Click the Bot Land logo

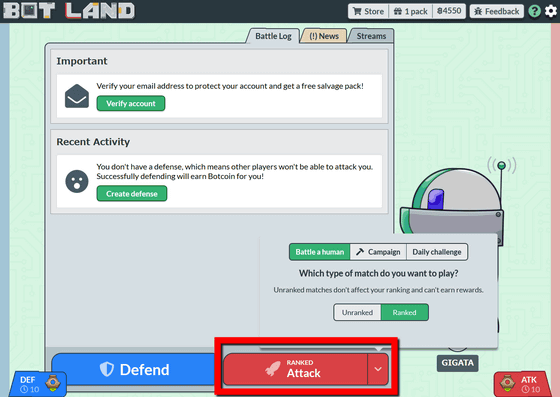(69, 11)
